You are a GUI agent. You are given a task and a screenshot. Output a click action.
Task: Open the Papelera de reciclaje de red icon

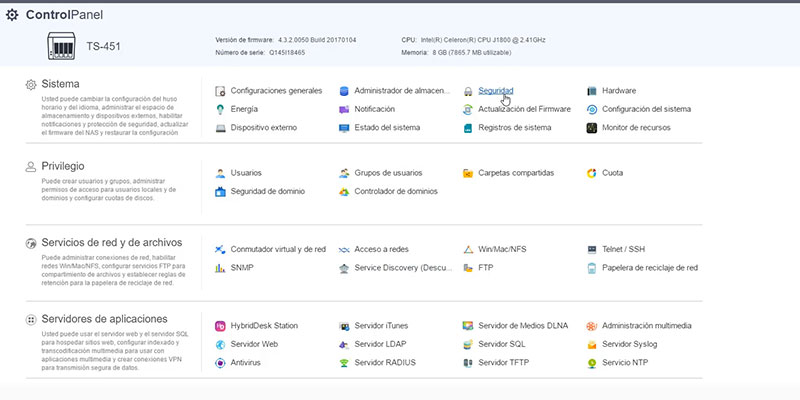(x=592, y=268)
